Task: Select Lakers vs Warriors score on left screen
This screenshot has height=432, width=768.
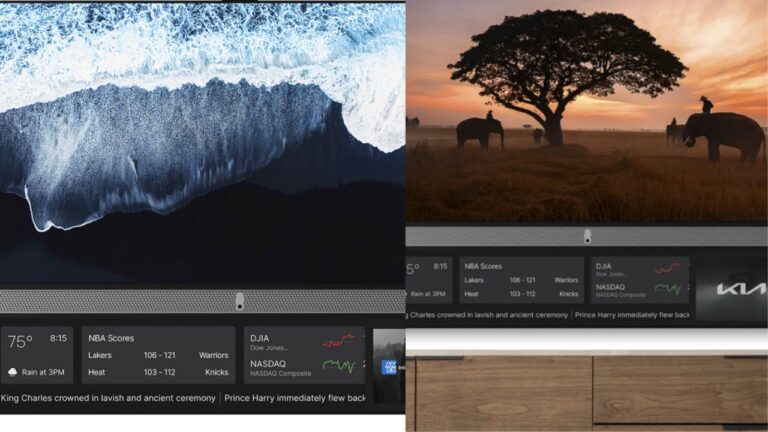Action: 158,355
